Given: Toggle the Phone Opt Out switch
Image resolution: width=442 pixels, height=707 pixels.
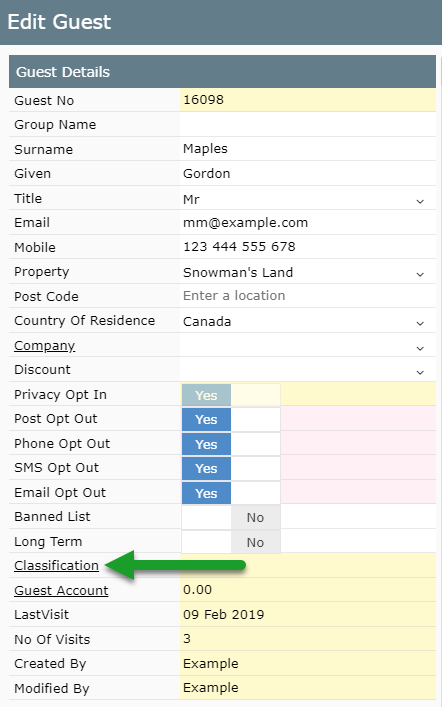Looking at the screenshot, I should 231,444.
